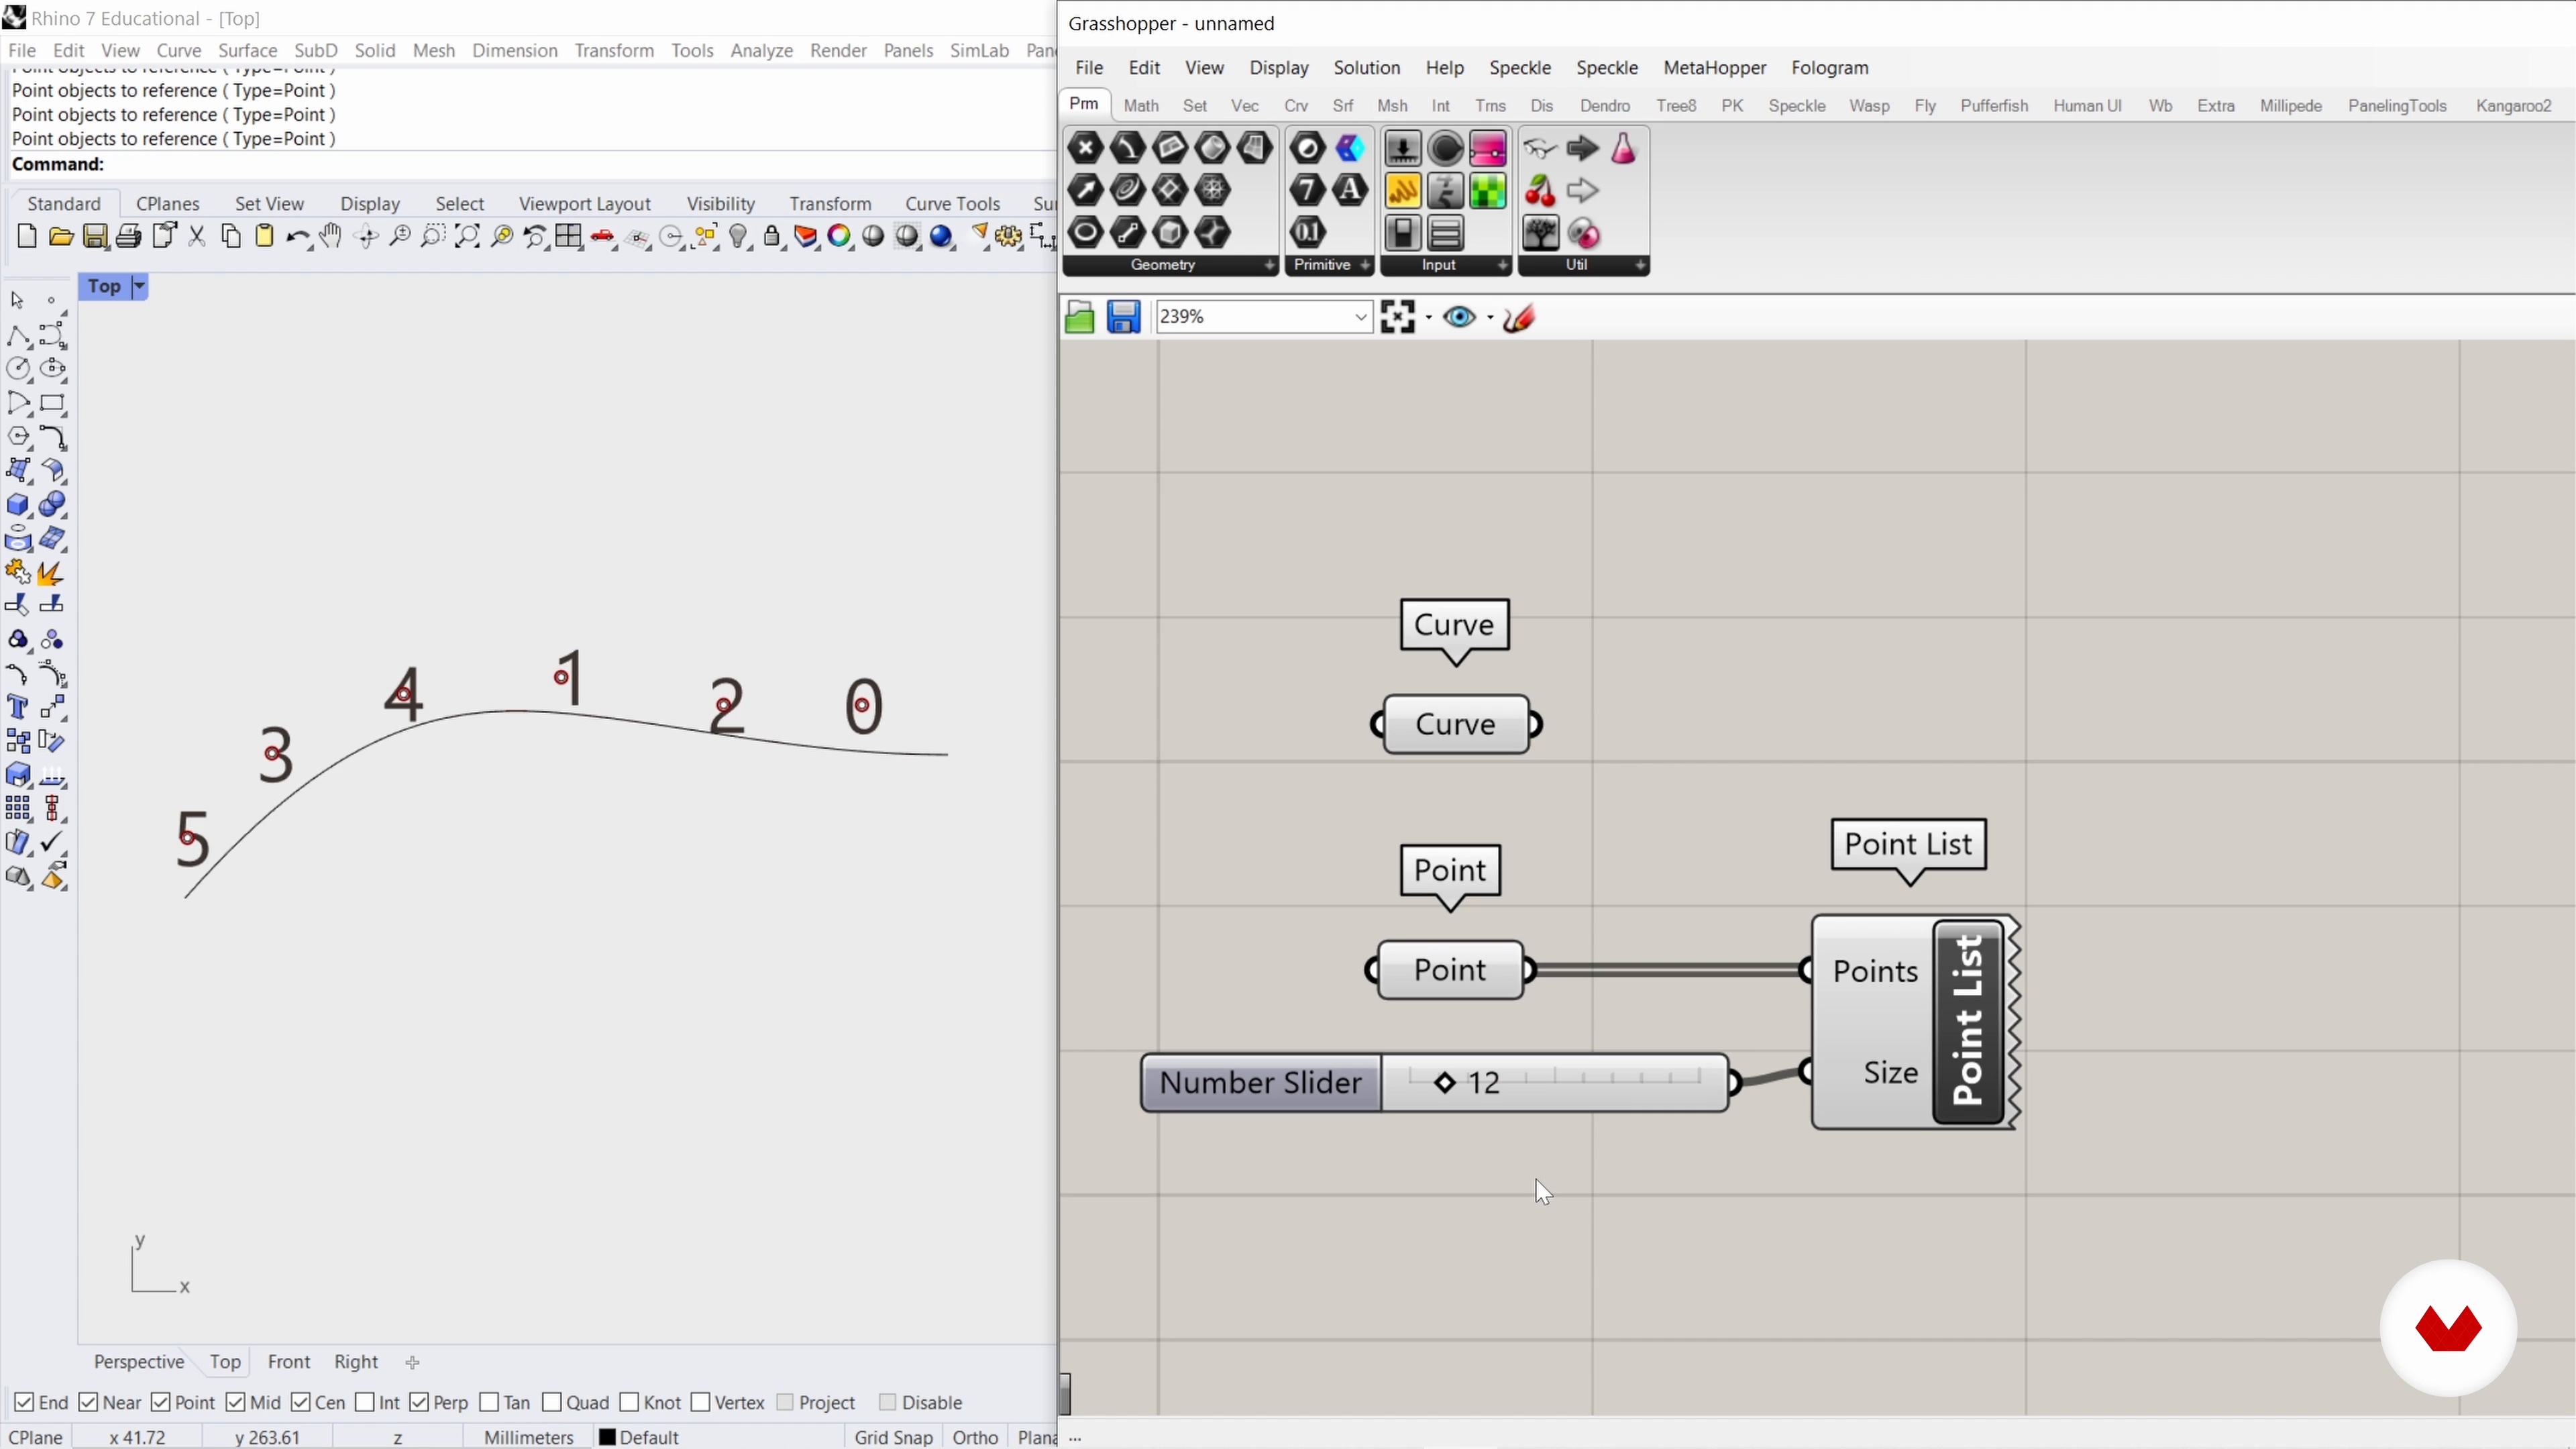This screenshot has height=1449, width=2576.
Task: Click the Number Slider handle at 12
Action: (x=1444, y=1083)
